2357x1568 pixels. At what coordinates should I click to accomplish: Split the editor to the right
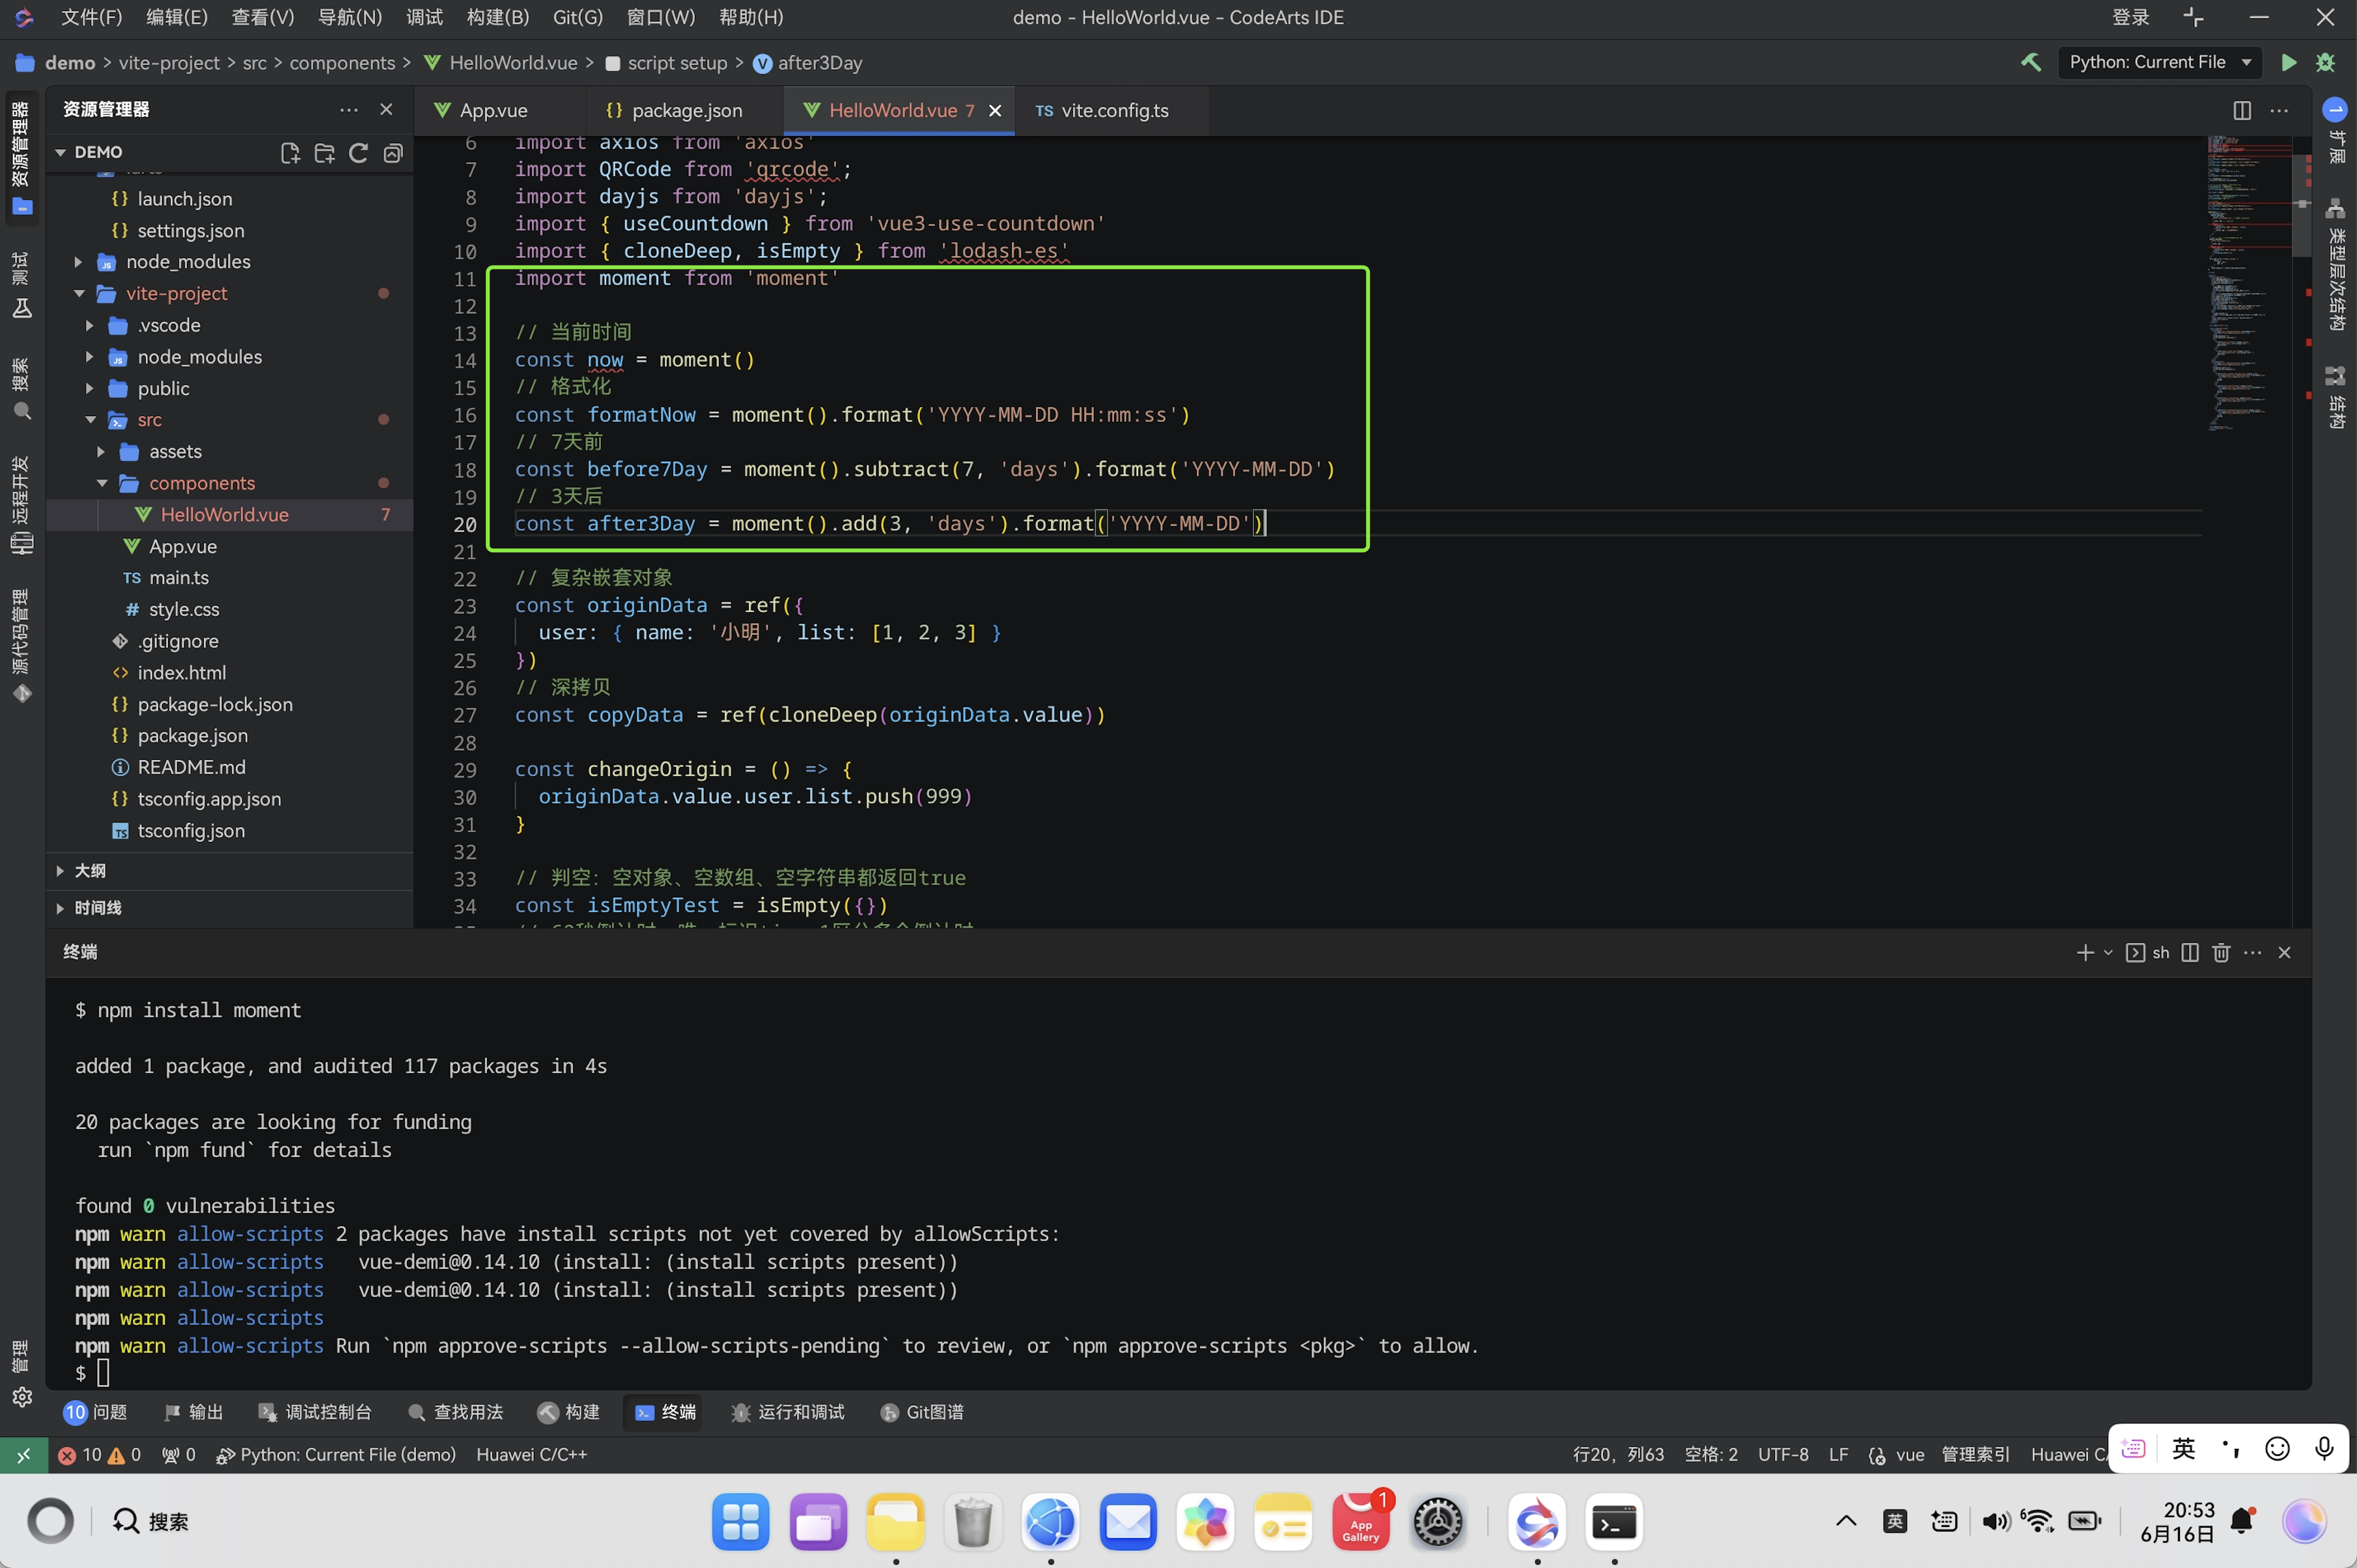pyautogui.click(x=2242, y=110)
